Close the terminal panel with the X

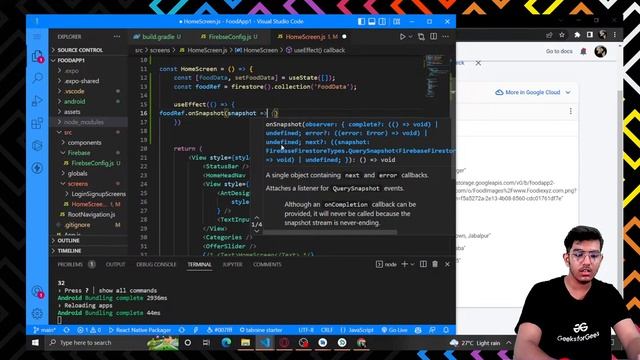(447, 264)
